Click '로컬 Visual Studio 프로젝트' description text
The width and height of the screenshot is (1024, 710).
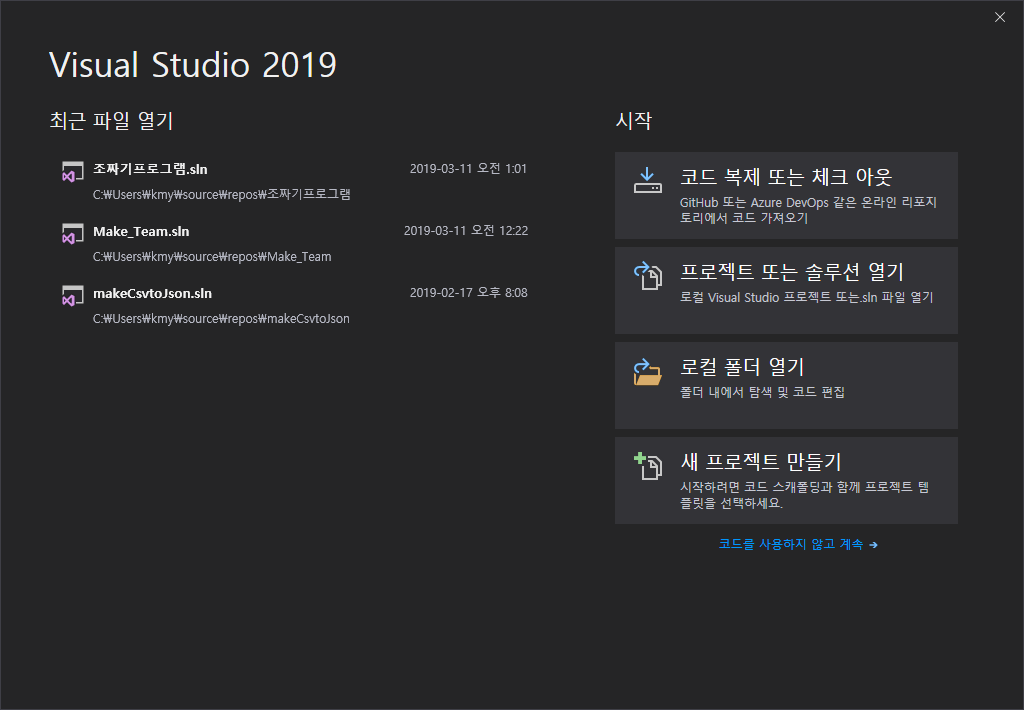point(807,297)
